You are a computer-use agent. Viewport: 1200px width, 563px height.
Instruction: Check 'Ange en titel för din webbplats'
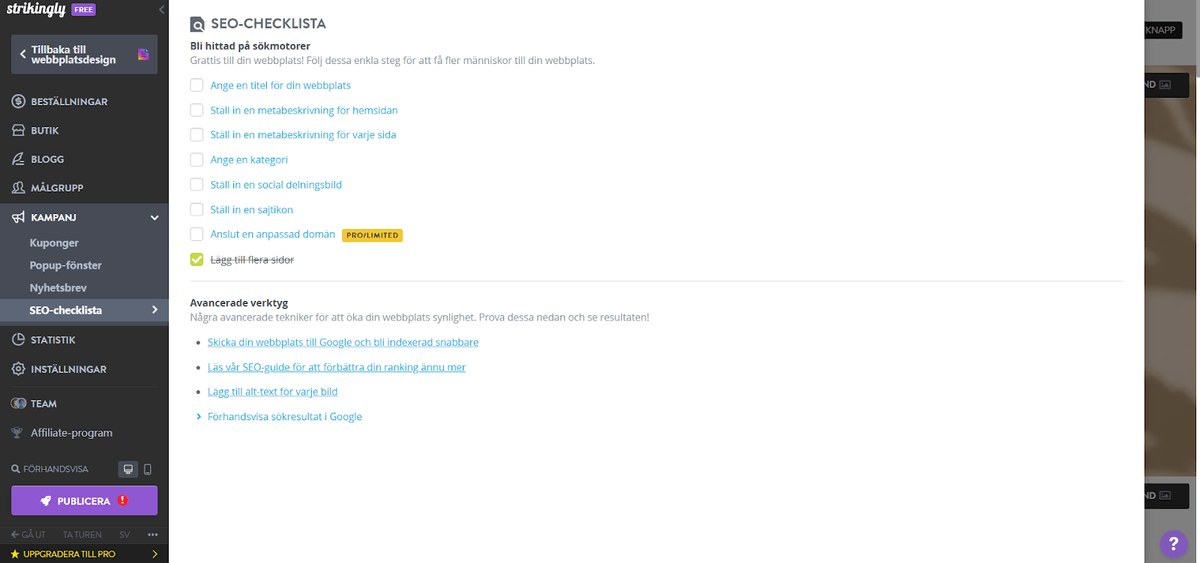click(x=197, y=86)
